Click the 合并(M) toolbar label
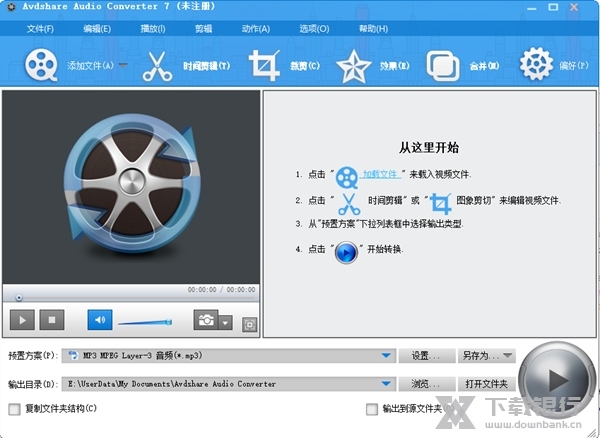Screen dimensions: 600x438 (484, 66)
